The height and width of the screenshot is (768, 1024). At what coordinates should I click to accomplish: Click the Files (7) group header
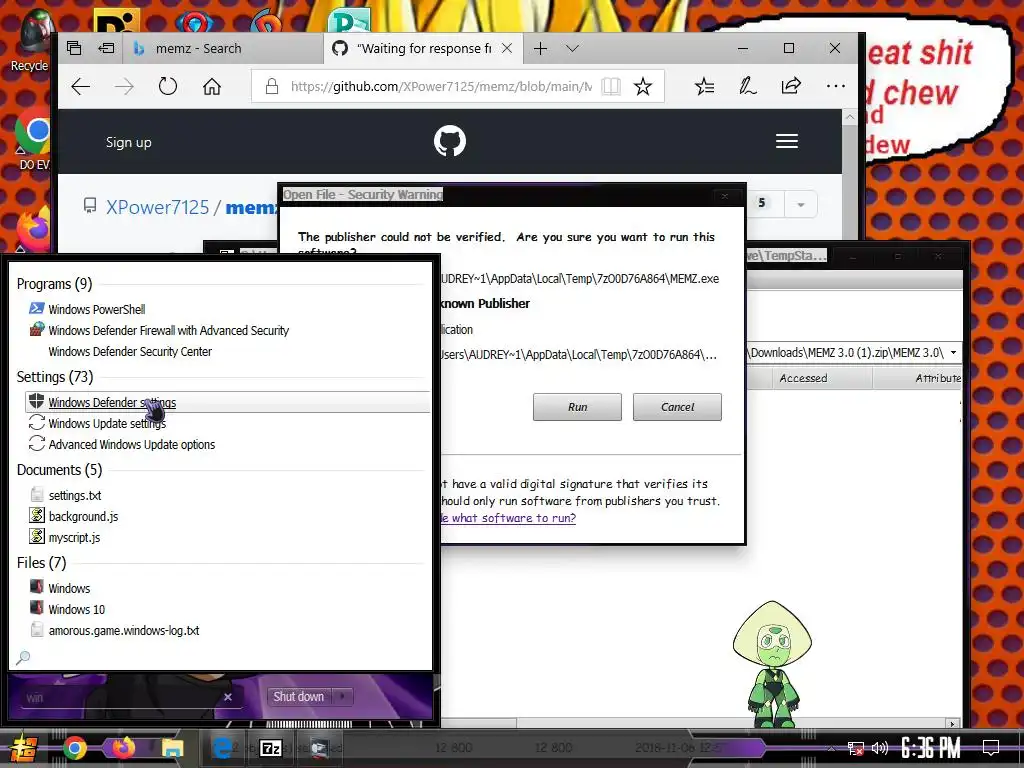point(41,562)
